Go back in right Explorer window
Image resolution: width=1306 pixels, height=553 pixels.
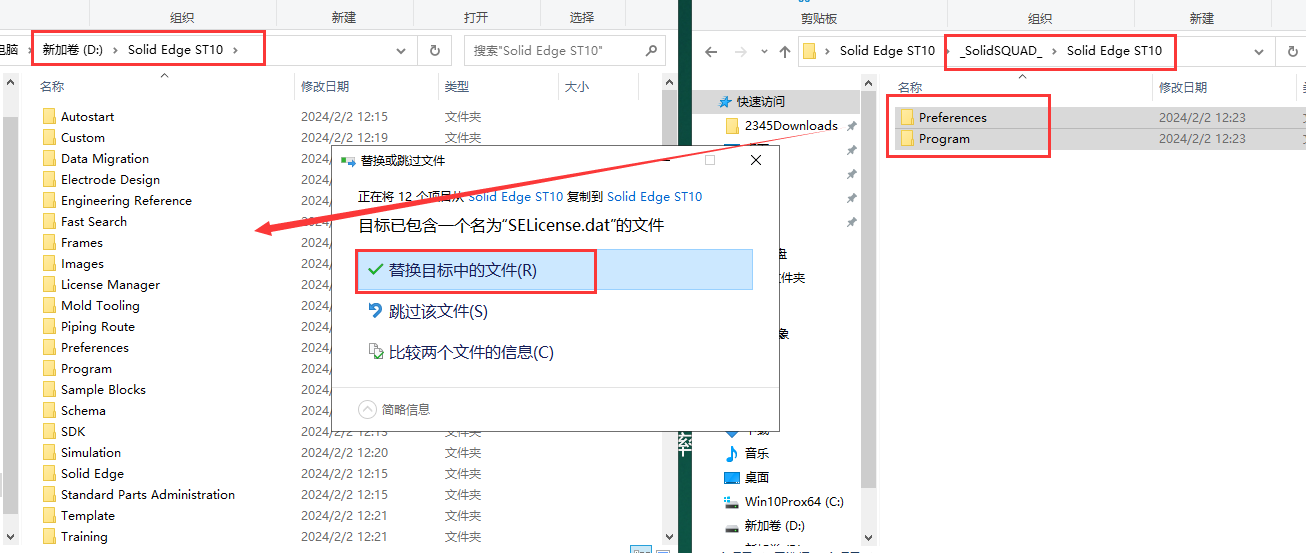(711, 51)
